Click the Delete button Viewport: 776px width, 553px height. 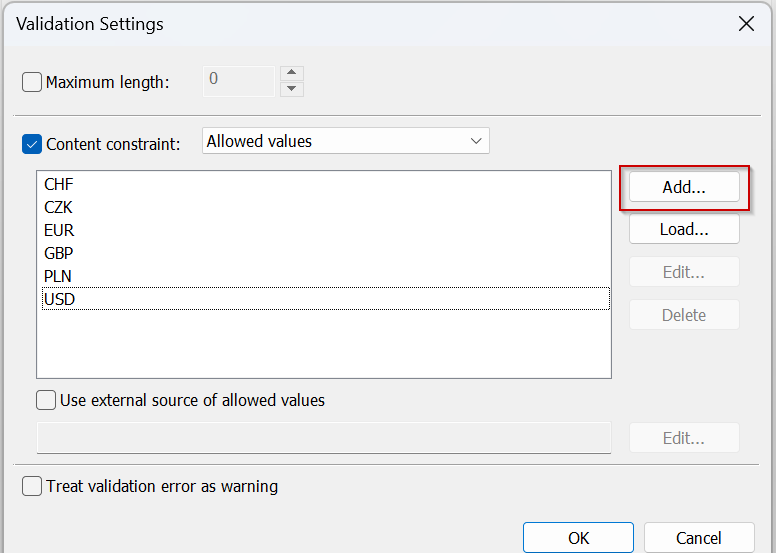pos(684,314)
